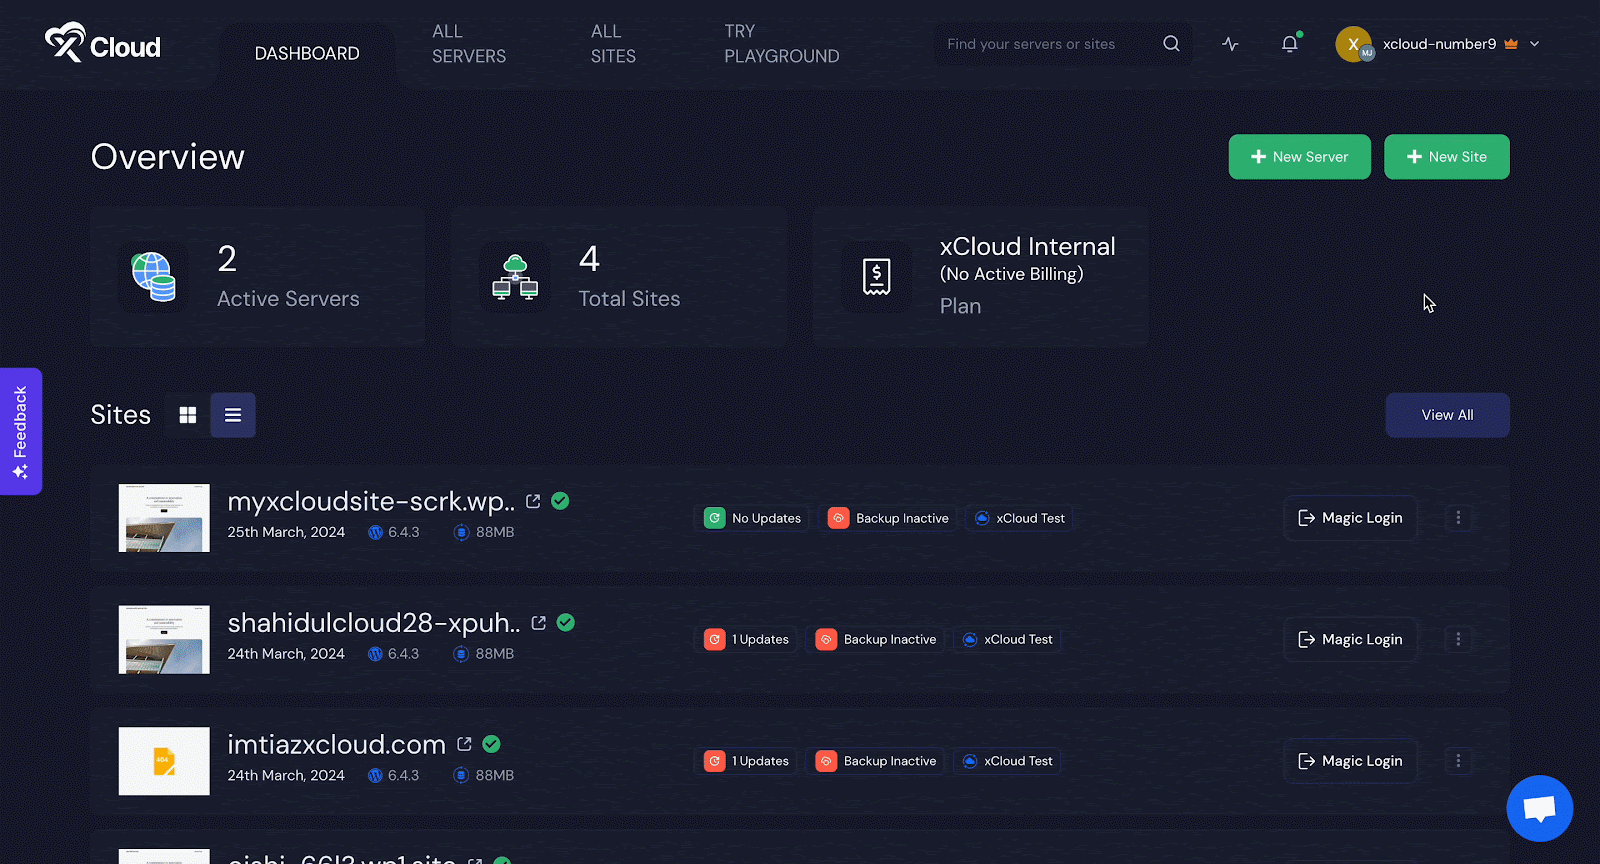Open the myxcloudsite-scrk.wp.. site name
Screen dimensions: 1600x864
coord(371,501)
